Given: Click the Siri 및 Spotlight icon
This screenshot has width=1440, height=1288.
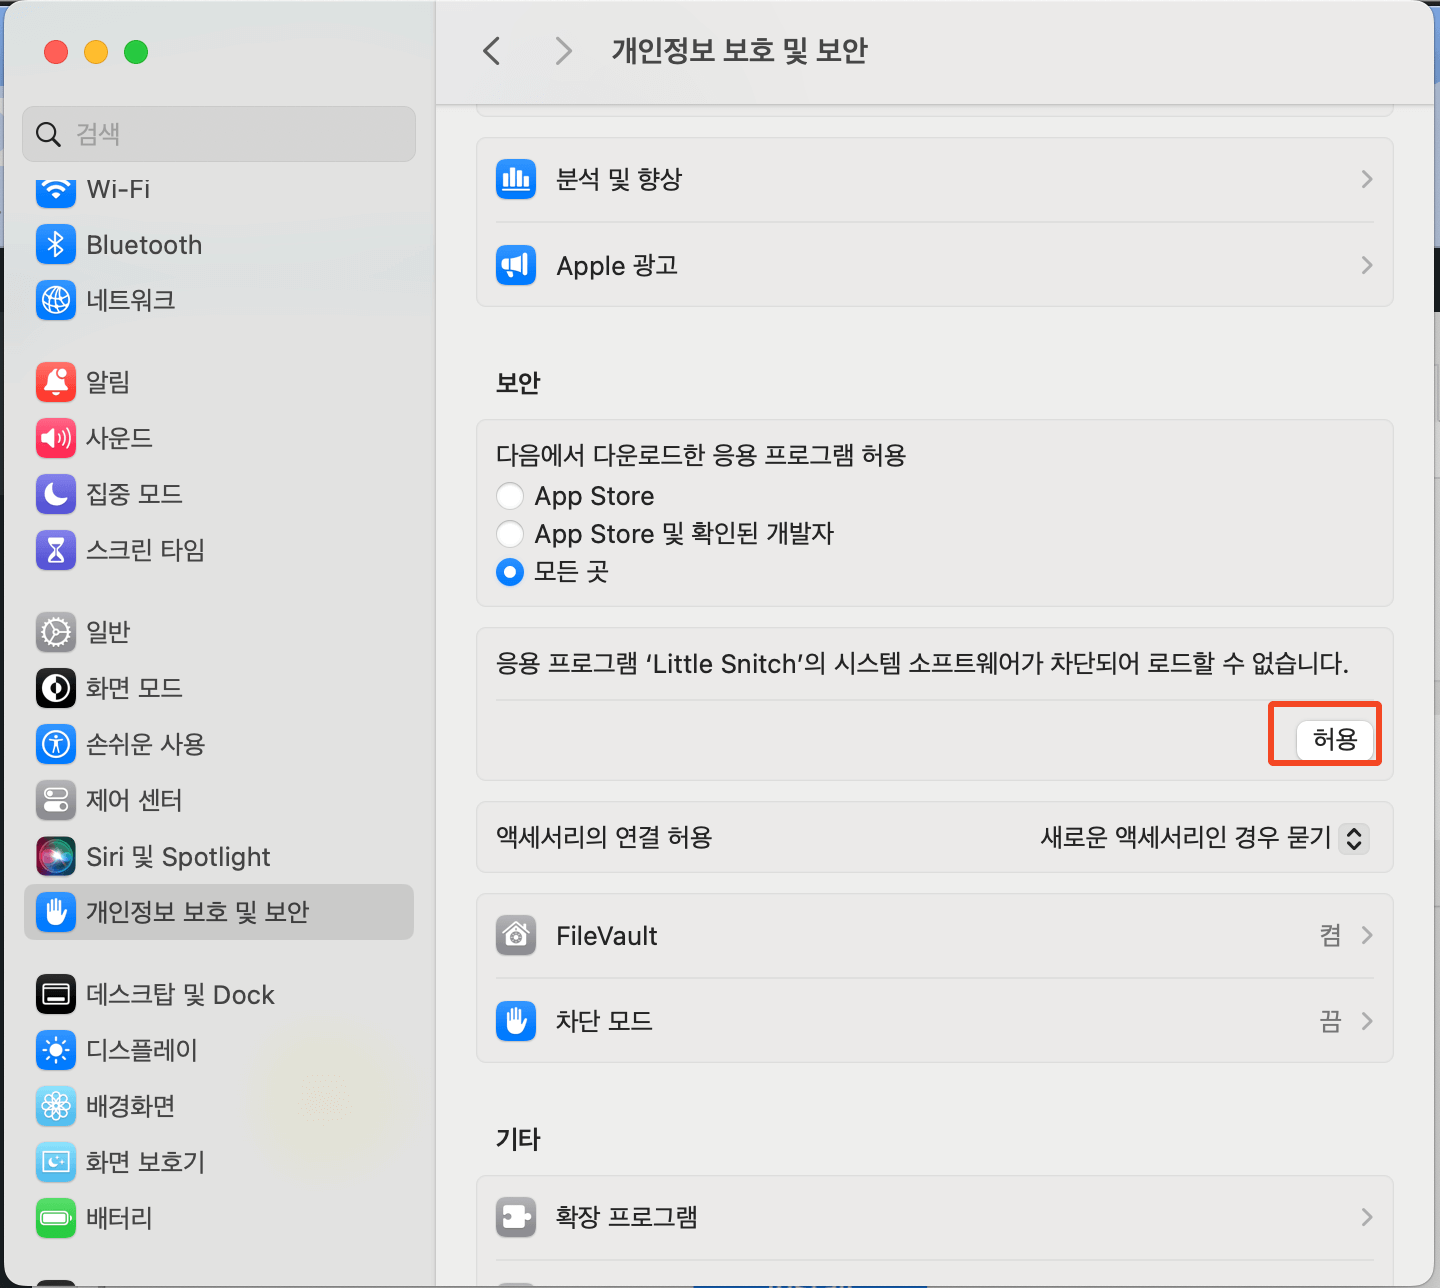Looking at the screenshot, I should (56, 856).
